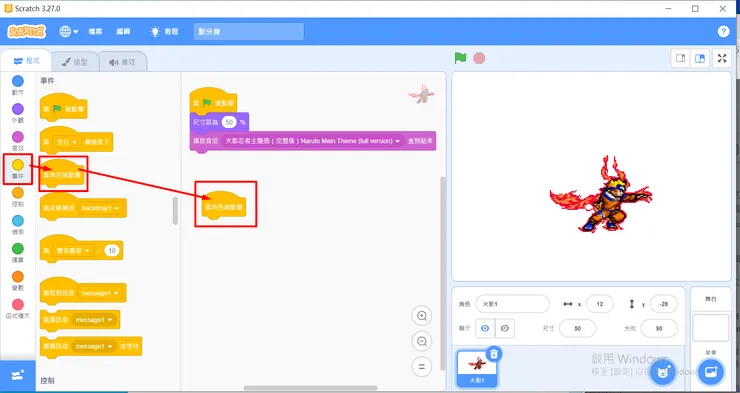Zoom out the code workspace
This screenshot has width=740, height=393.
422,341
